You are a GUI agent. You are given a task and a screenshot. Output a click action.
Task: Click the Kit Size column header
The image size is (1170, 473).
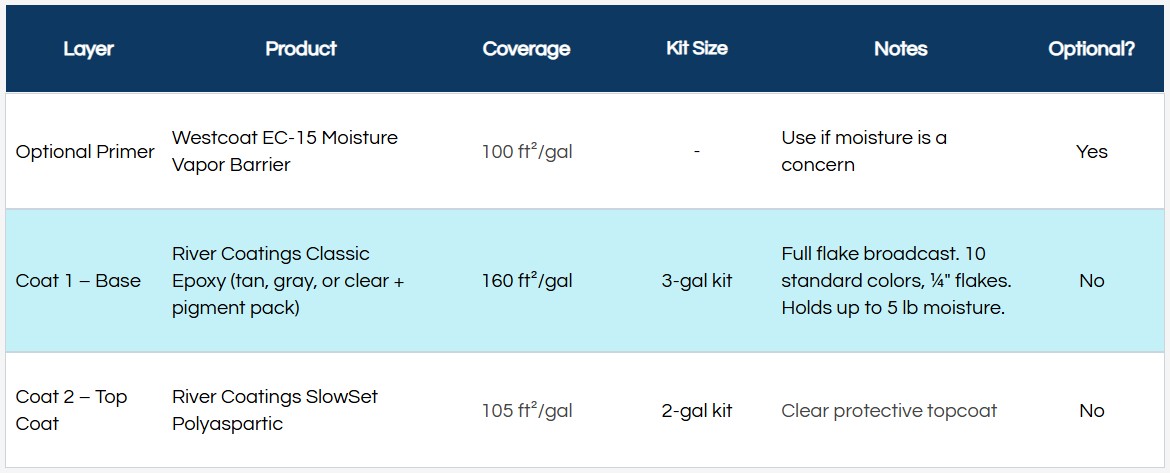tap(697, 49)
